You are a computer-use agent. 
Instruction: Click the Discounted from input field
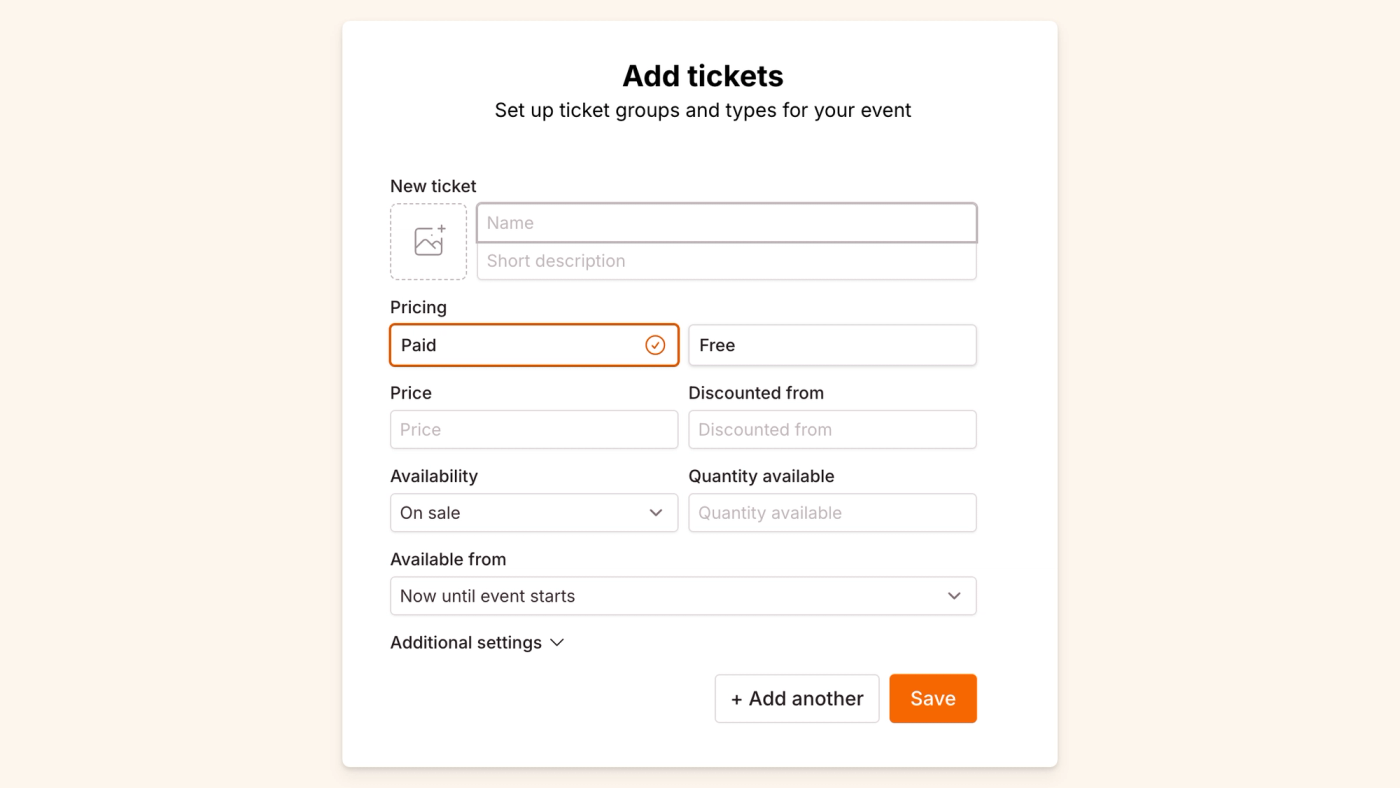coord(831,430)
